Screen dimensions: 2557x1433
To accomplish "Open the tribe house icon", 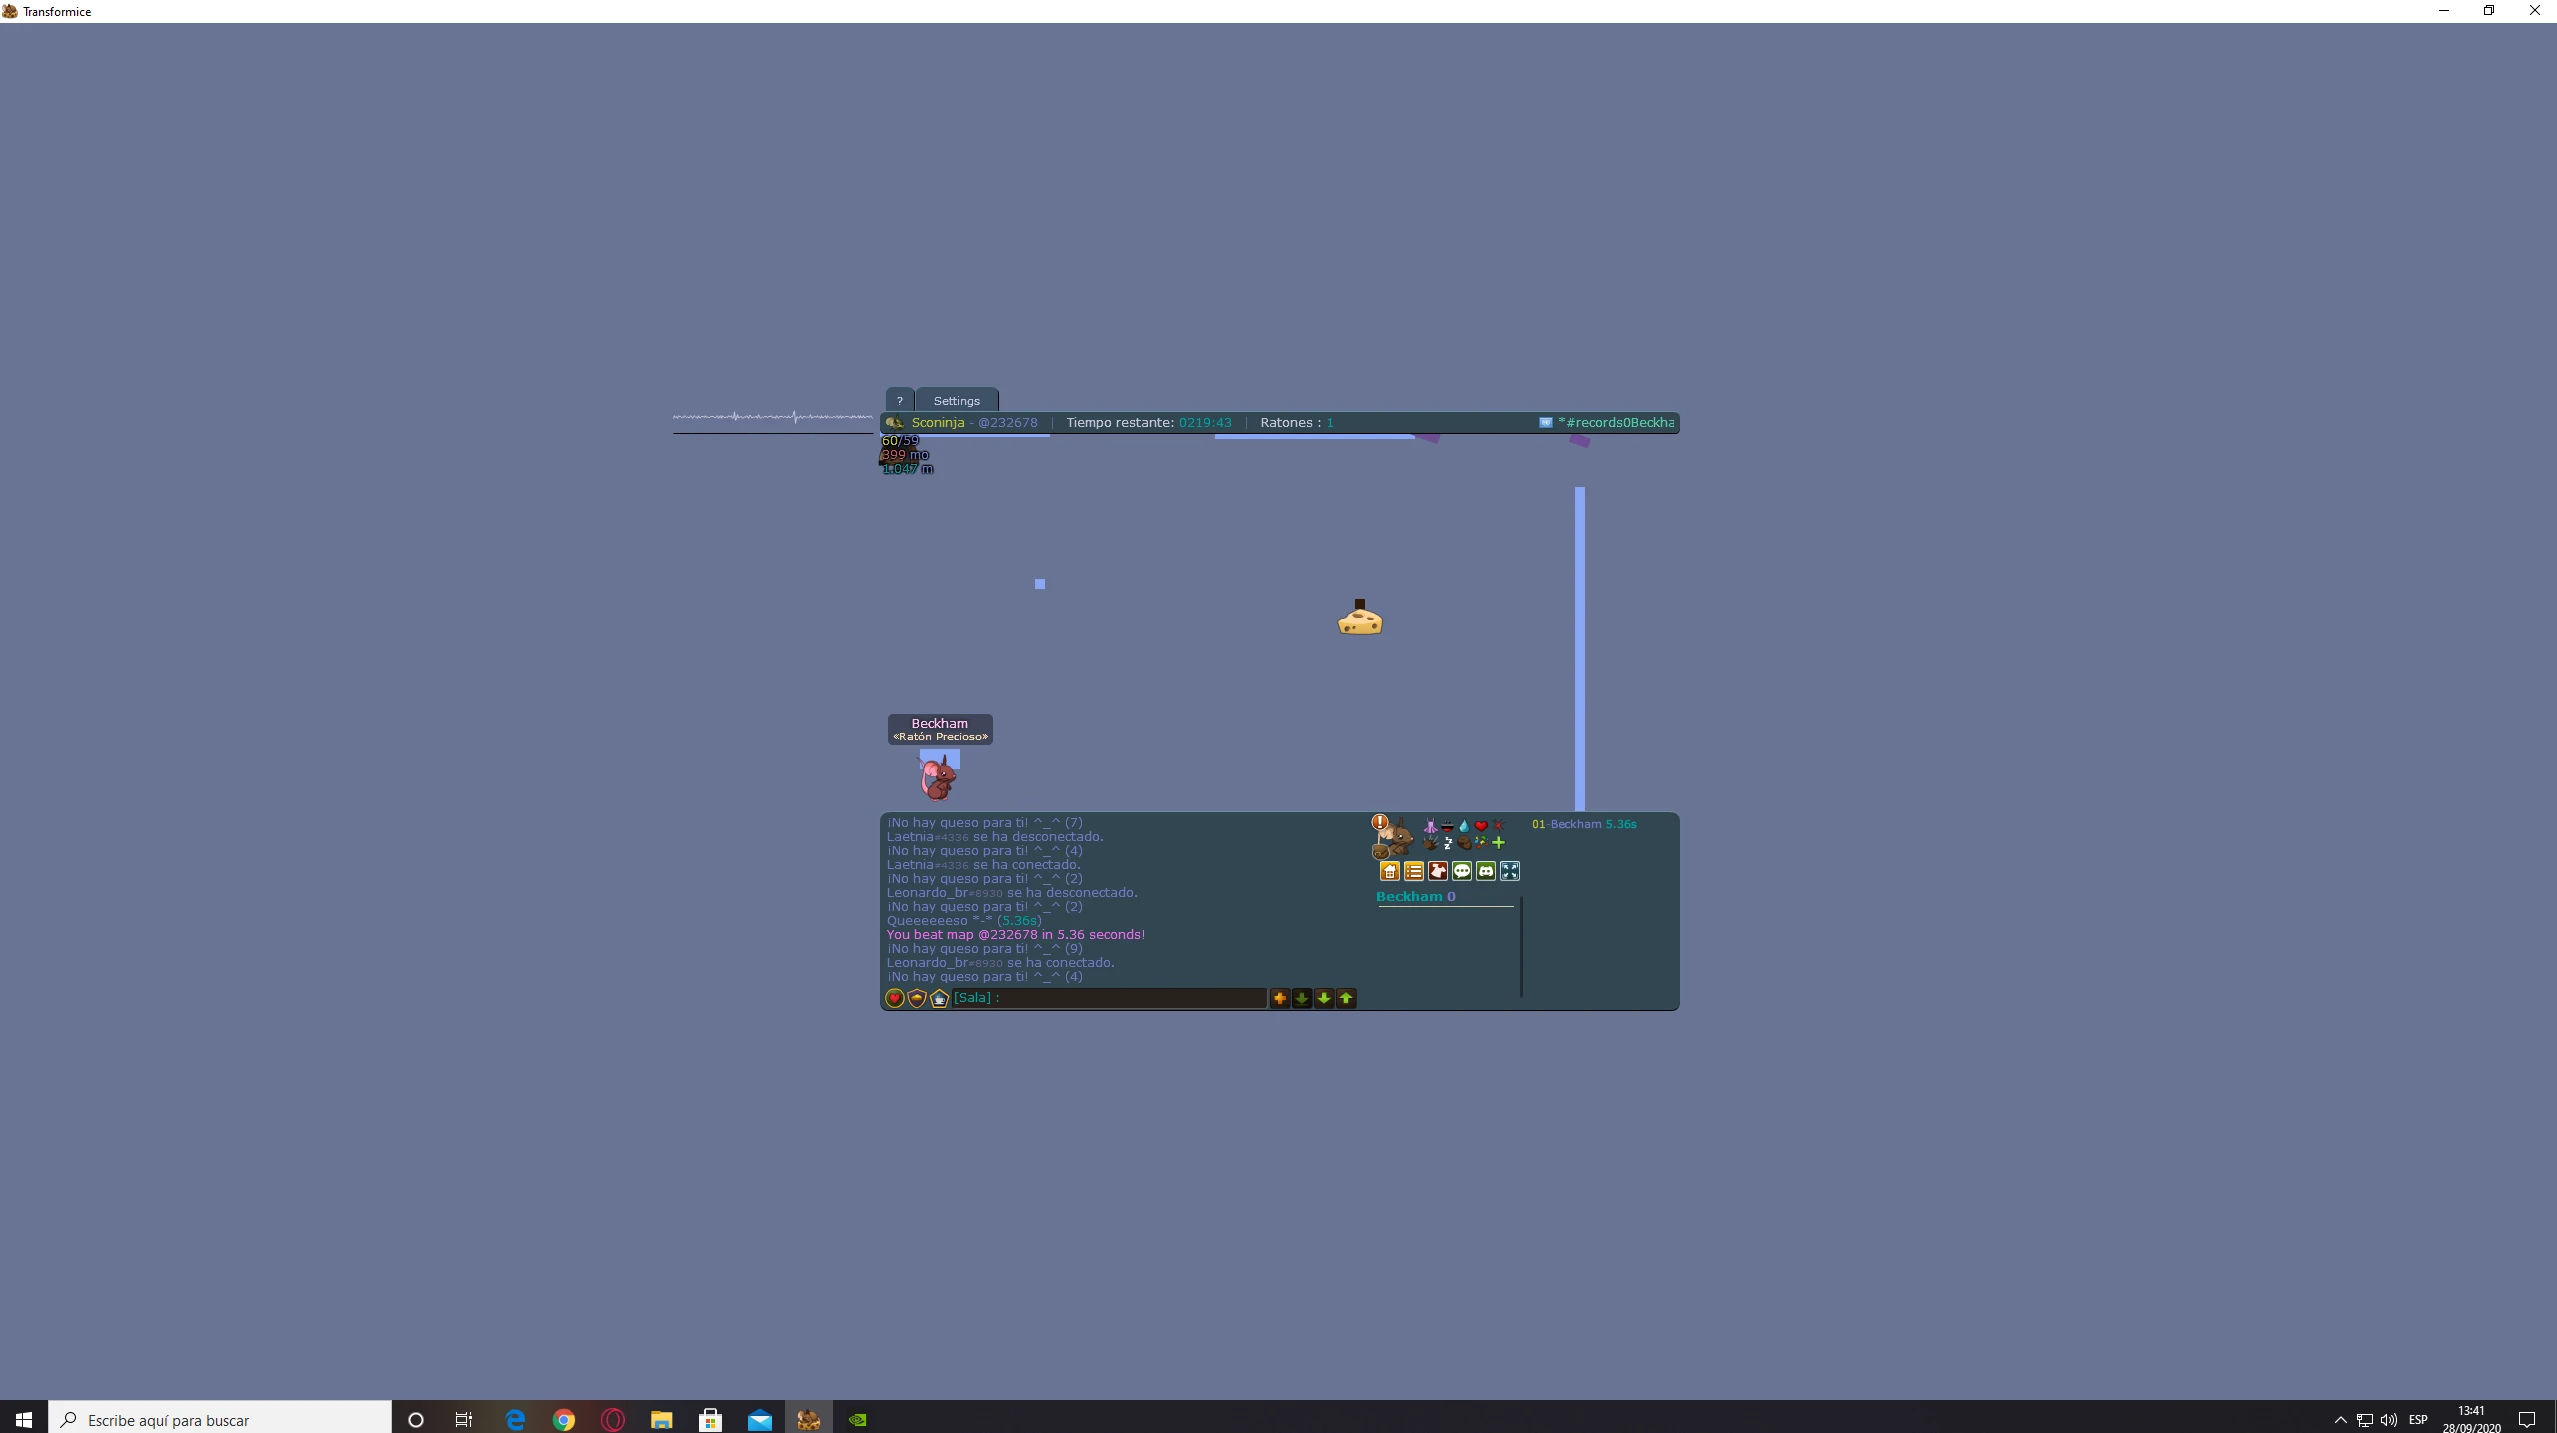I will coord(1390,871).
